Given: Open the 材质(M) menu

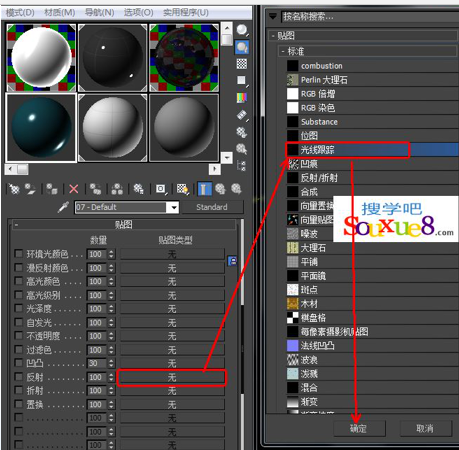Looking at the screenshot, I should 60,13.
